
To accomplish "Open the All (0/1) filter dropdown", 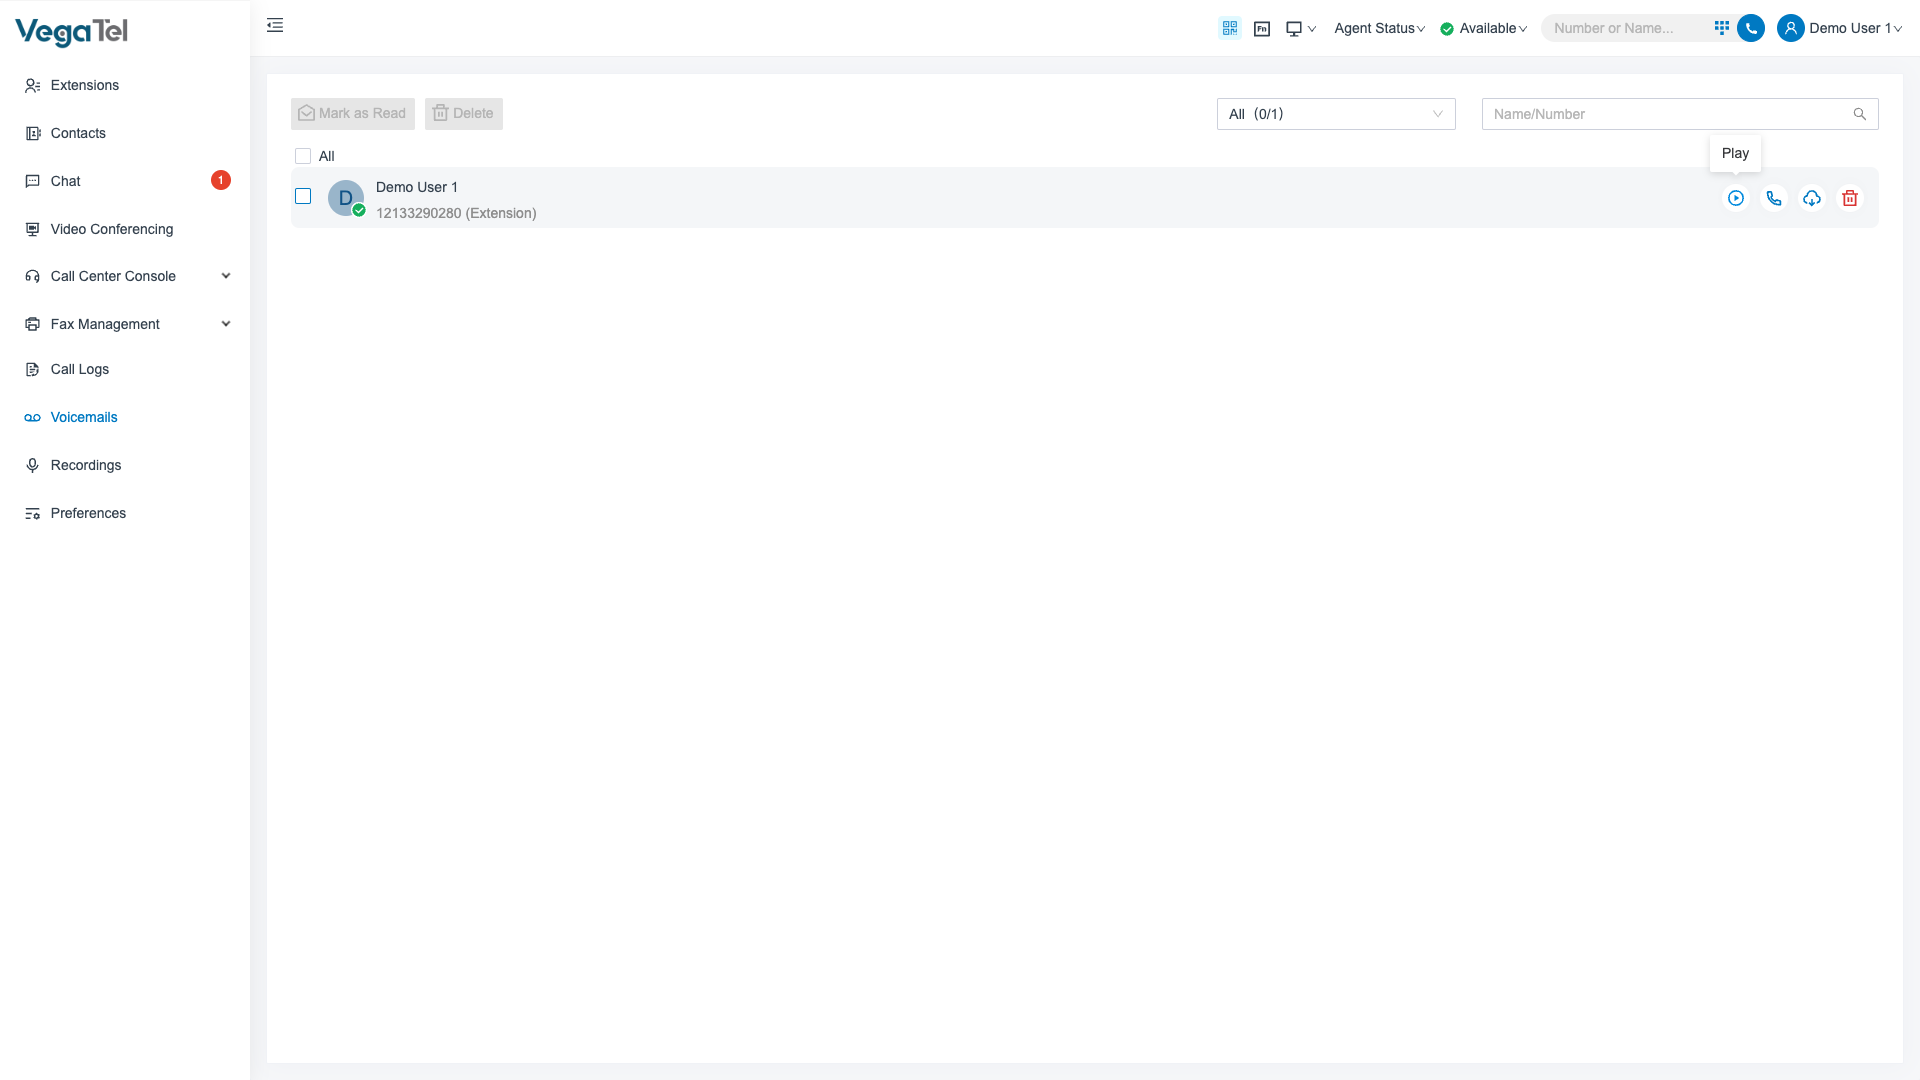I will tap(1335, 114).
